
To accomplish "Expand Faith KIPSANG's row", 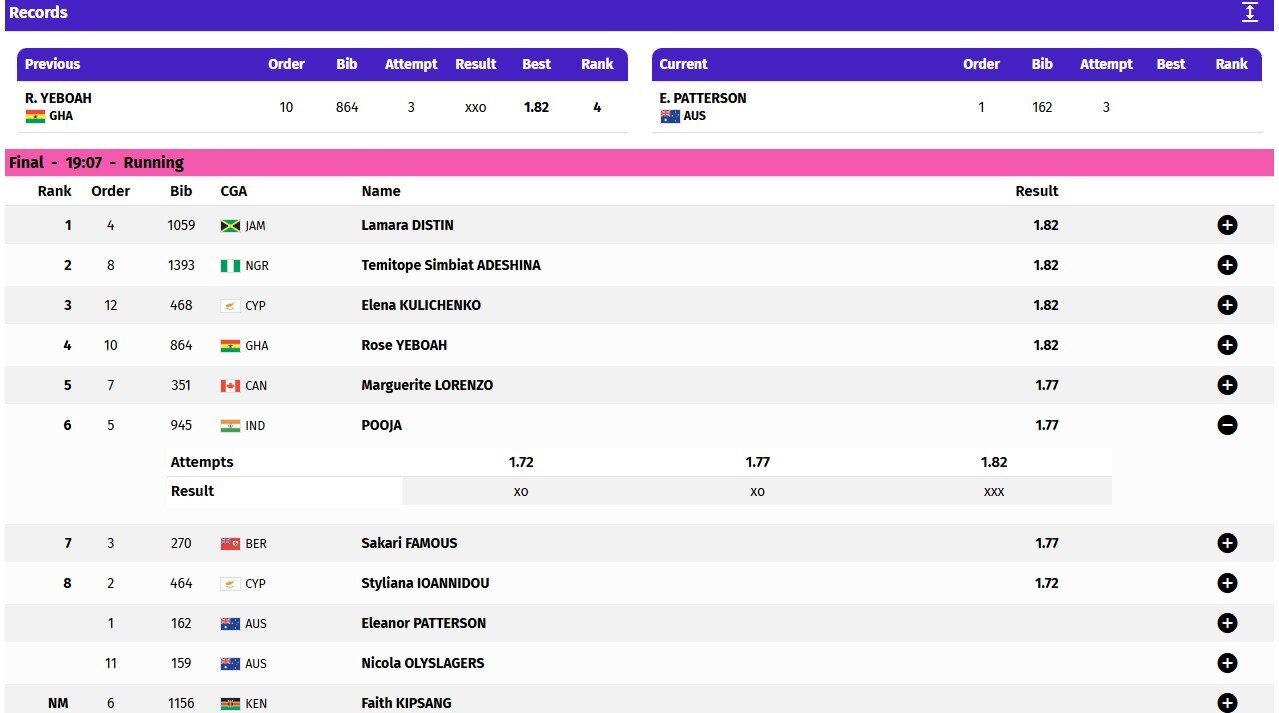I will tap(1227, 703).
